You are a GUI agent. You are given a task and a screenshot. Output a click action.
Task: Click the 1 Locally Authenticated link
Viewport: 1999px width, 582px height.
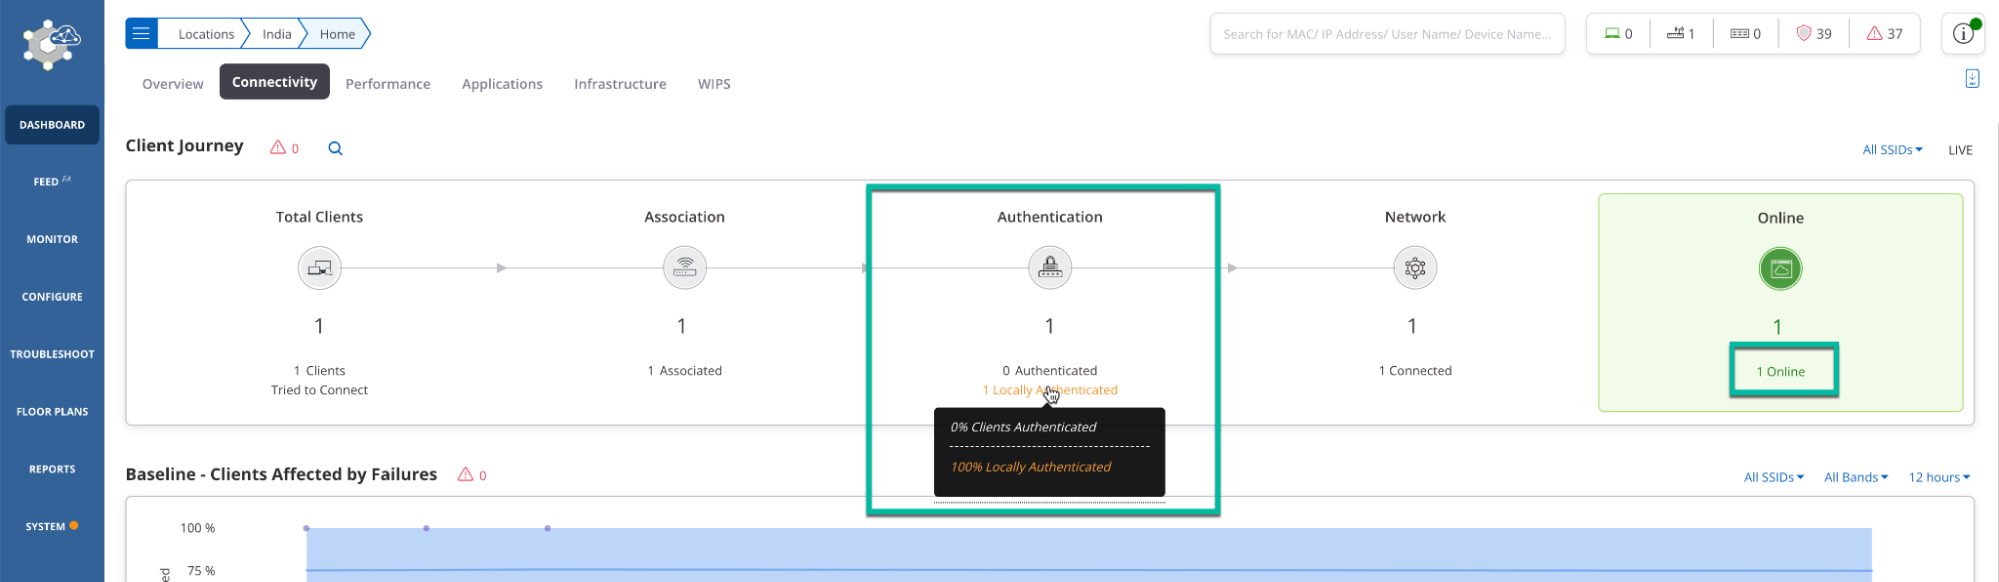[1049, 390]
